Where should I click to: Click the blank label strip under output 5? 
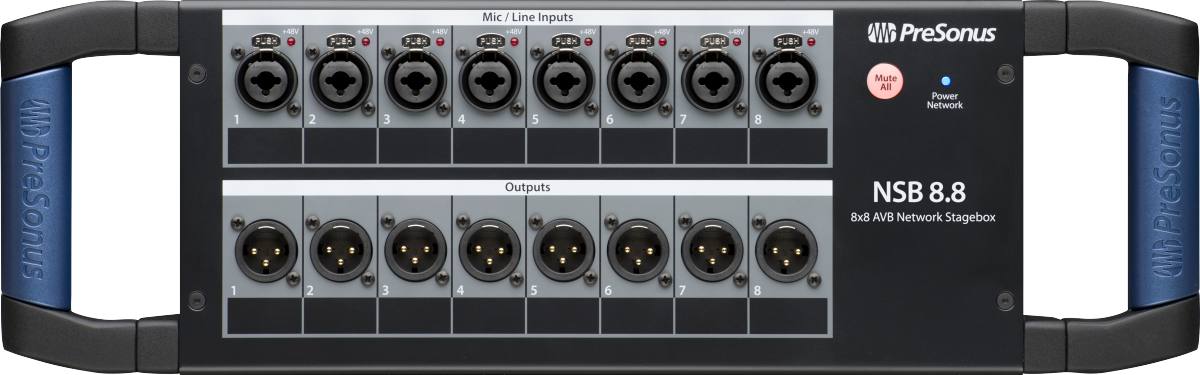[563, 316]
